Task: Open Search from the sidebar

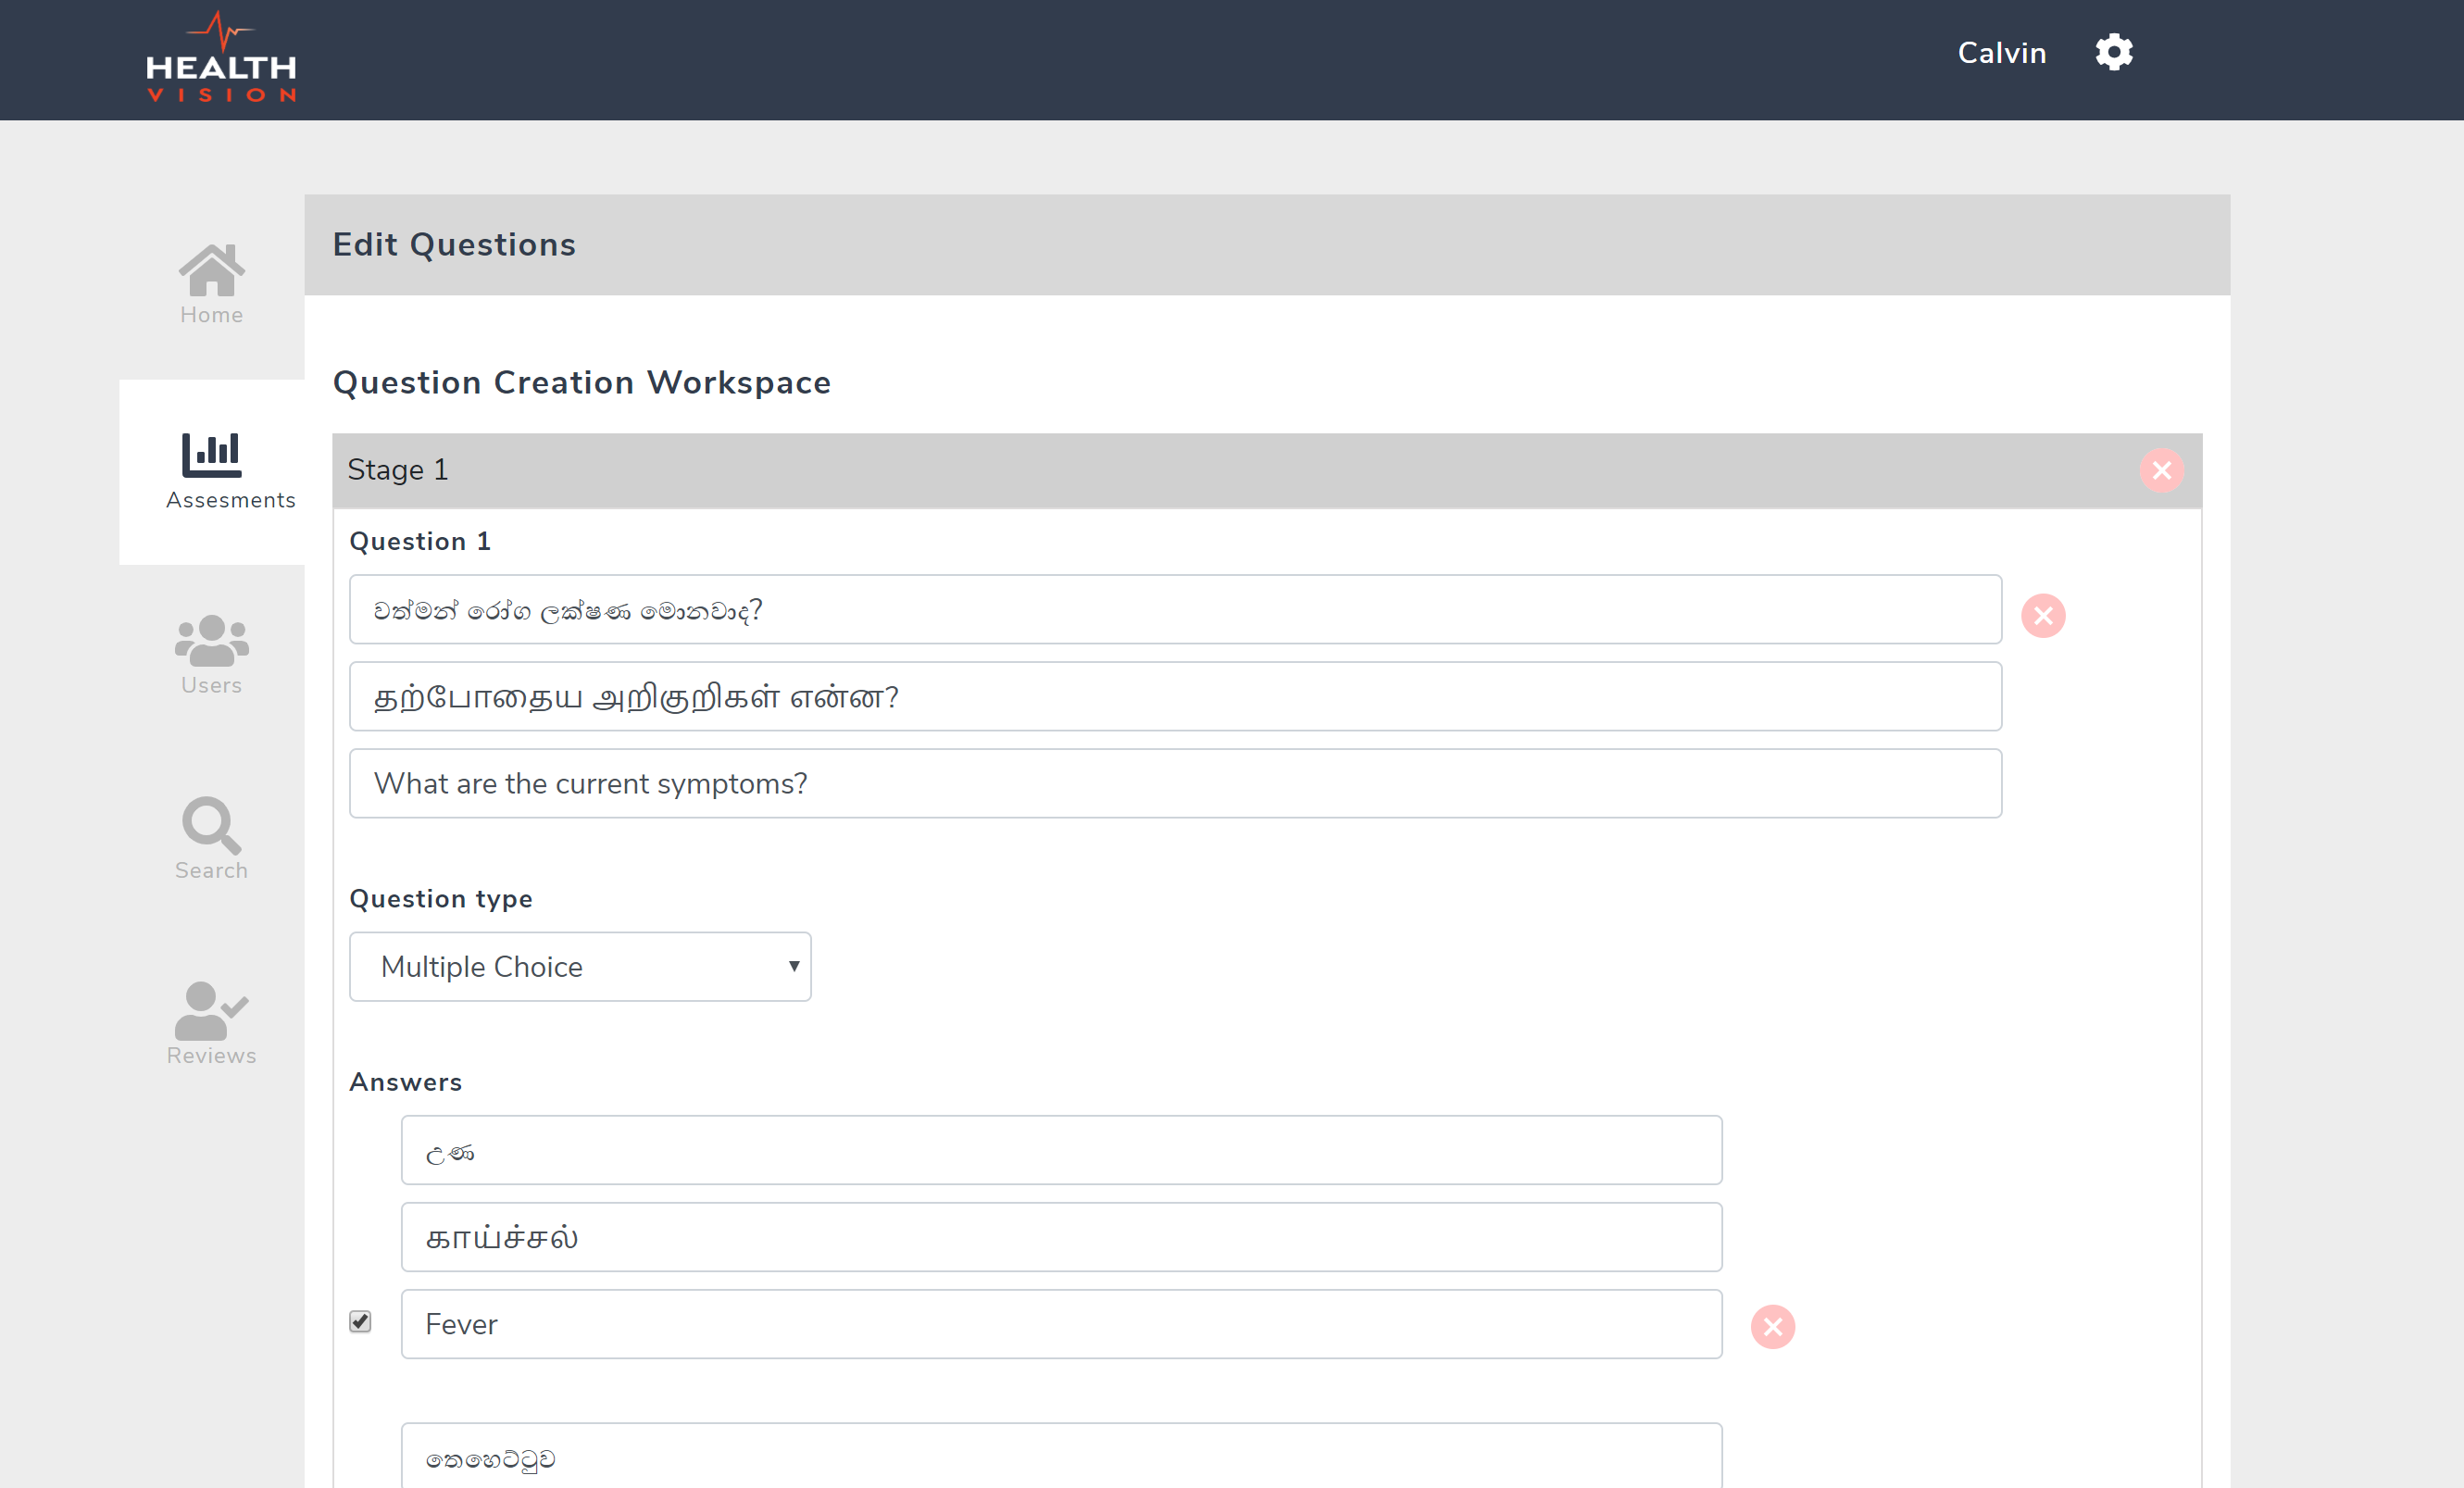Action: click(211, 839)
